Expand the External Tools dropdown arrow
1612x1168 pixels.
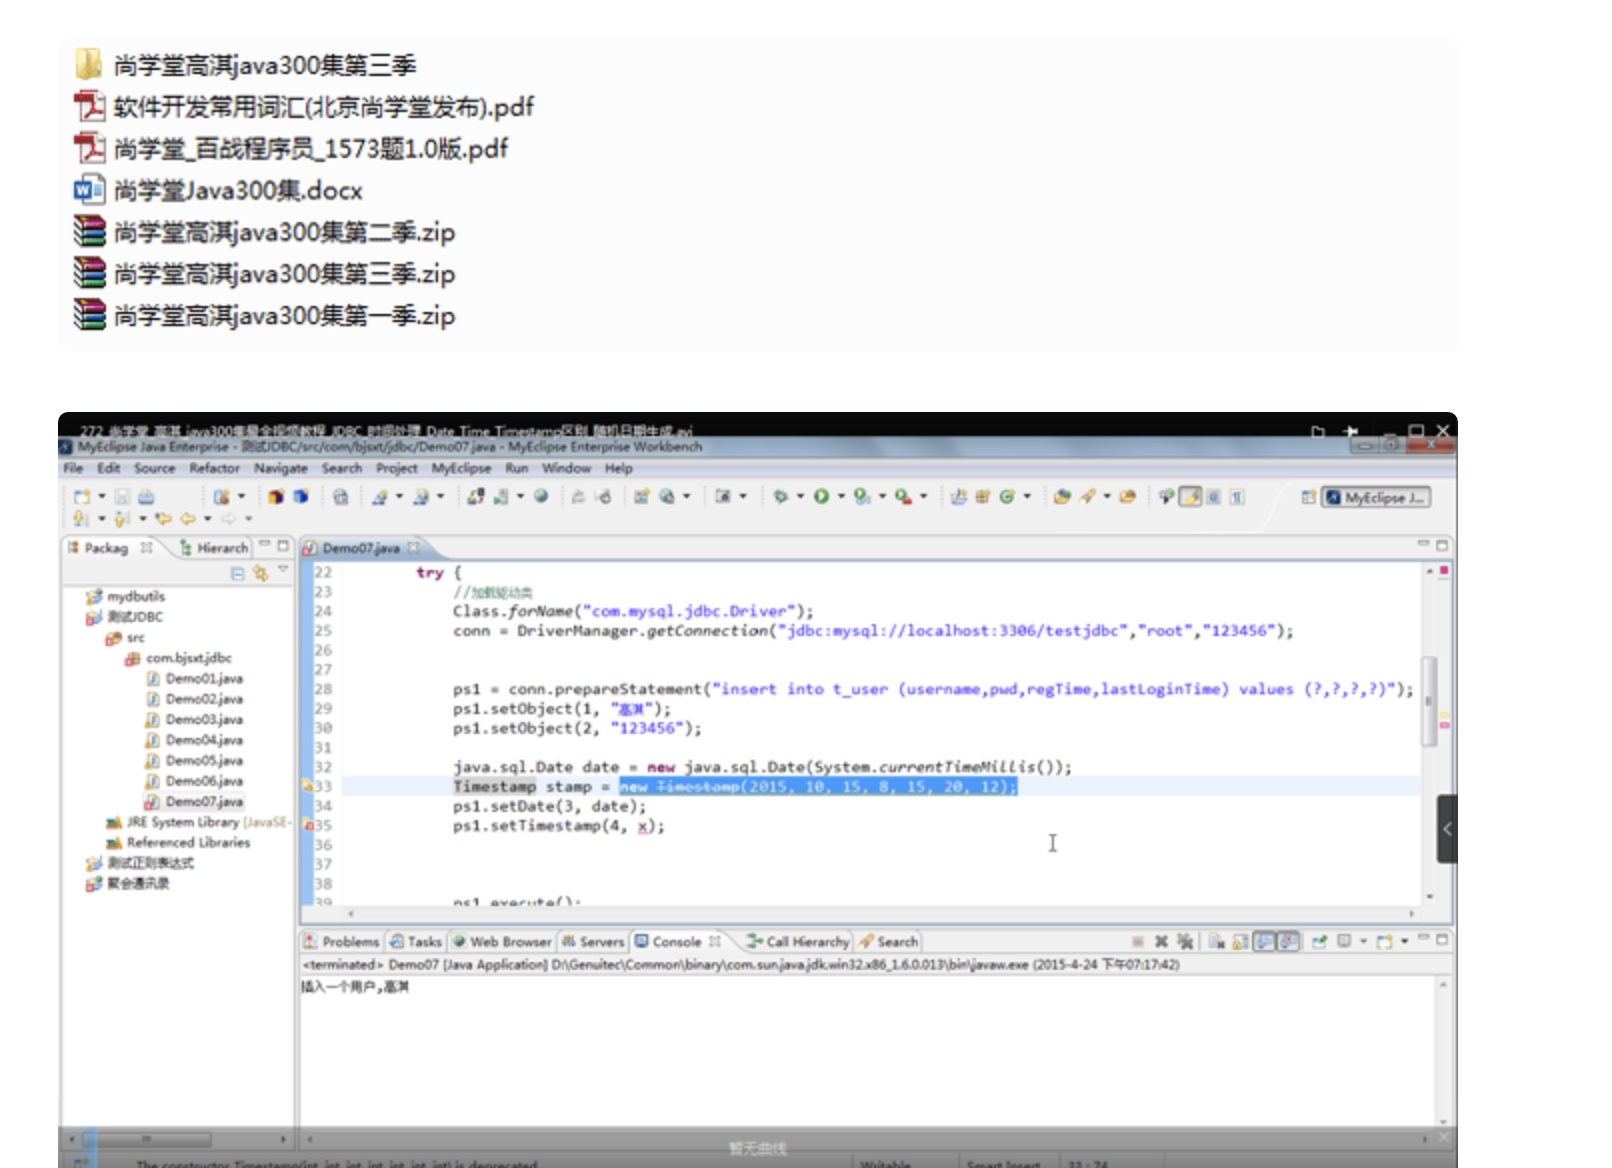point(923,496)
